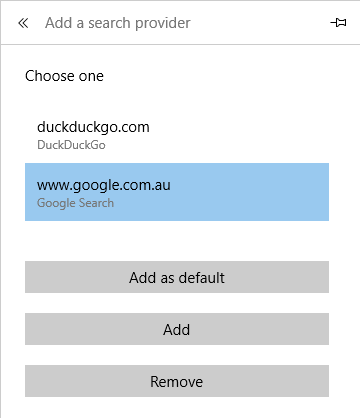Click the 'Add a search provider' heading
Image resolution: width=360 pixels, height=418 pixels.
[118, 23]
